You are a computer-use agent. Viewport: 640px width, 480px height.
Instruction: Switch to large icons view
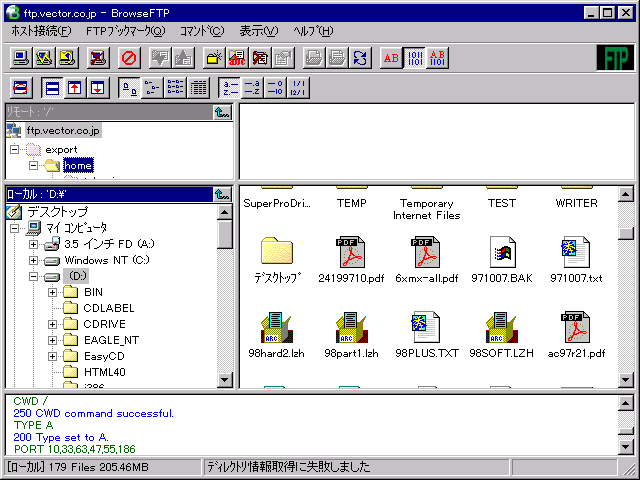[129, 88]
